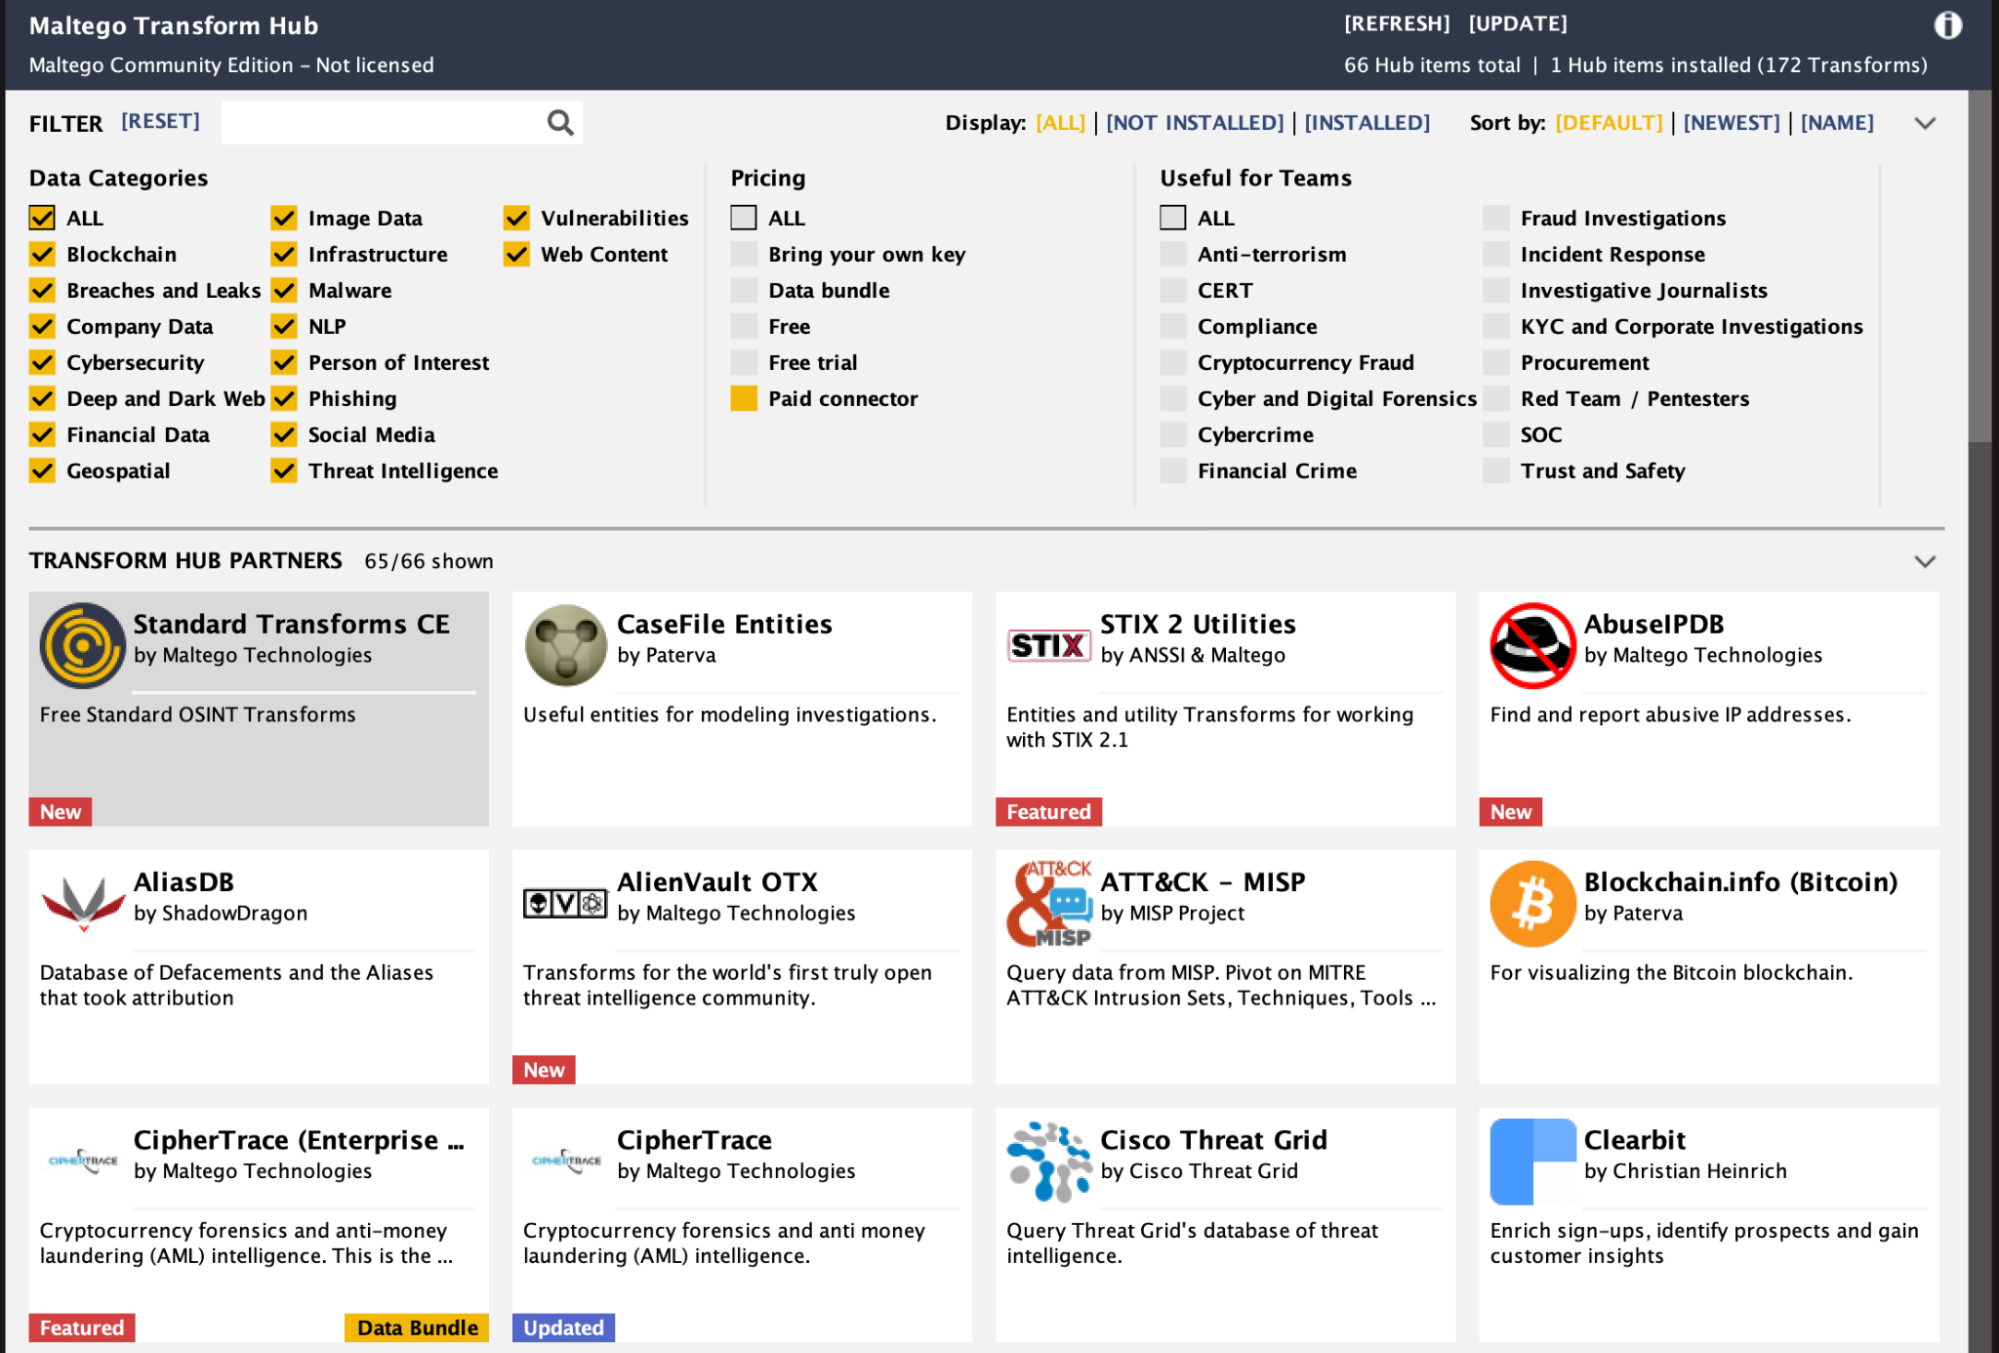Sort by NAME
The image size is (1999, 1353).
tap(1837, 123)
